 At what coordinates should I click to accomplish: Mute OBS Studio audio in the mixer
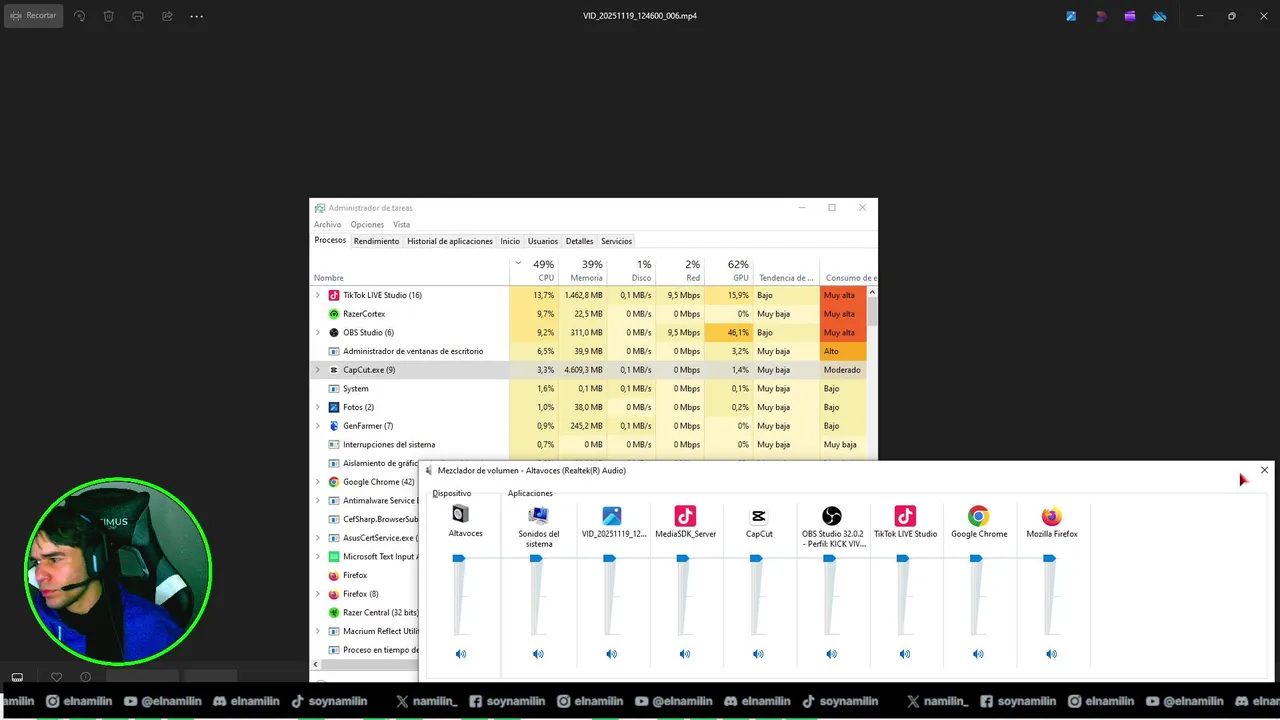coord(832,654)
